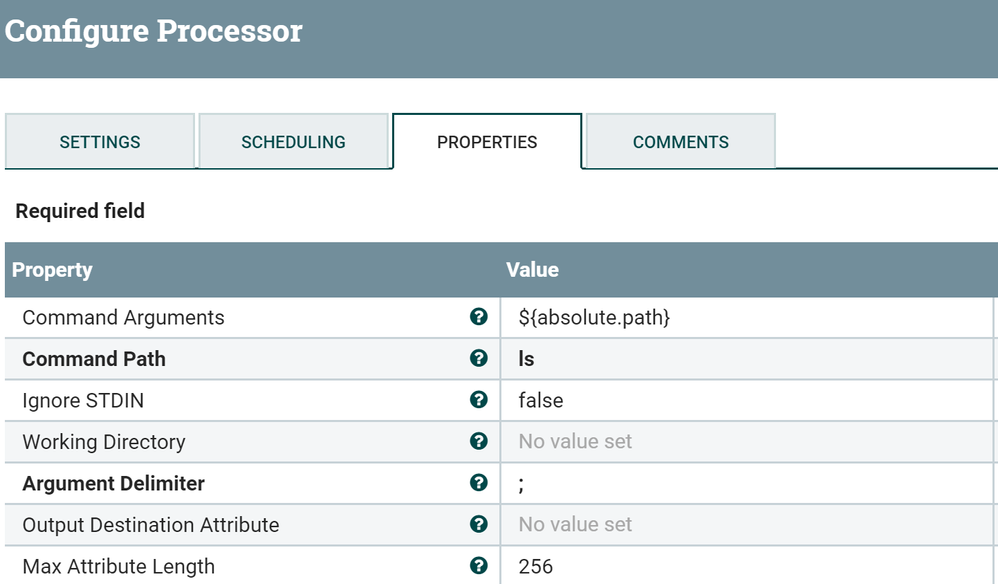Select the Properties tab
The height and width of the screenshot is (584, 998).
[487, 142]
